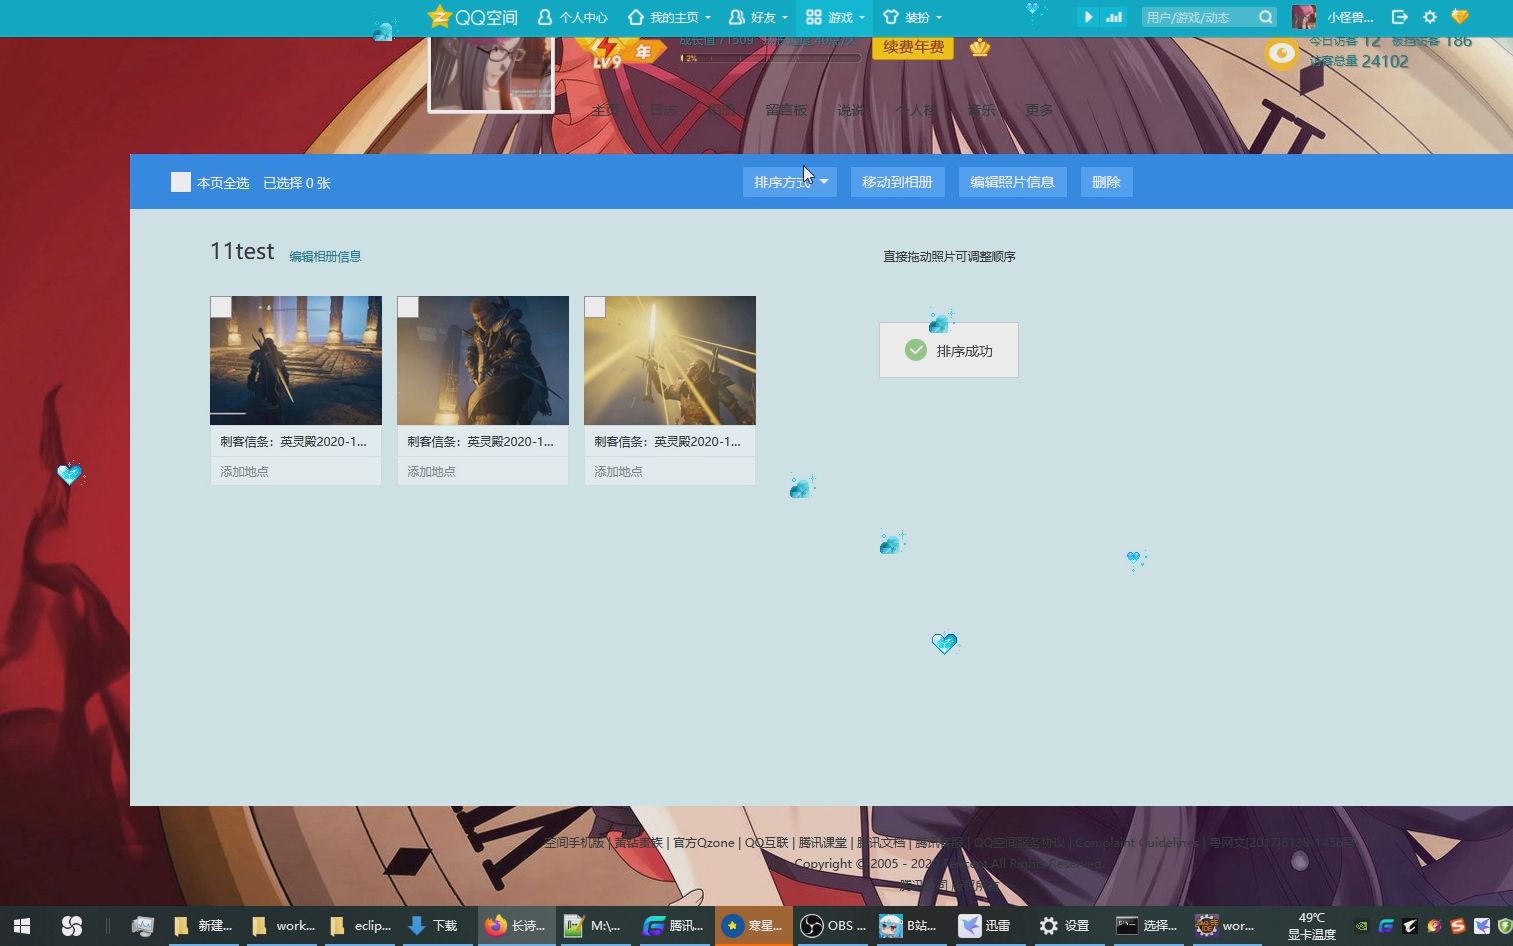Viewport: 1513px width, 946px height.
Task: Tick the checkbox on the first photo
Action: [x=221, y=307]
